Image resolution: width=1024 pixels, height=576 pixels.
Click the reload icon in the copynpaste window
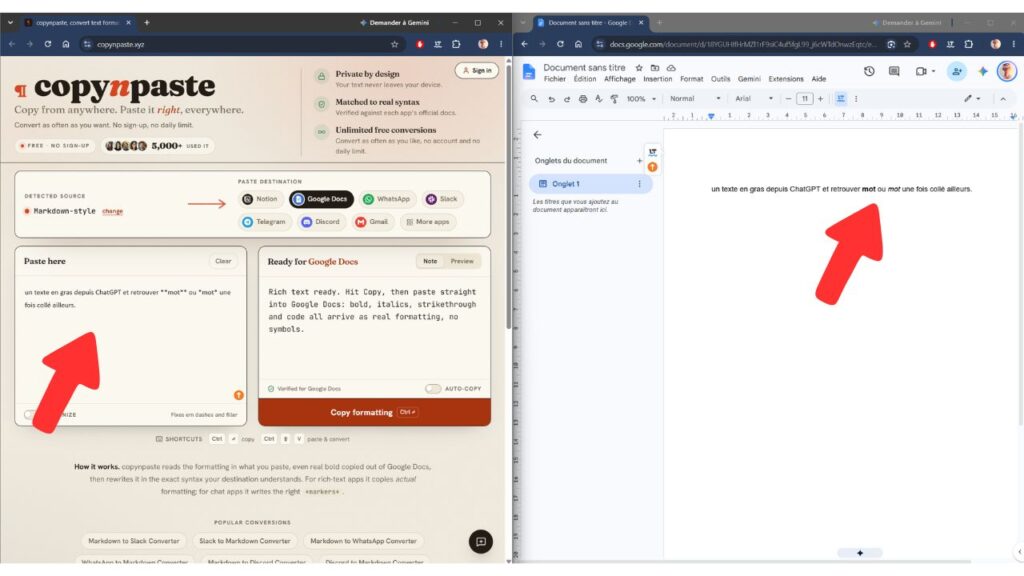(x=48, y=44)
